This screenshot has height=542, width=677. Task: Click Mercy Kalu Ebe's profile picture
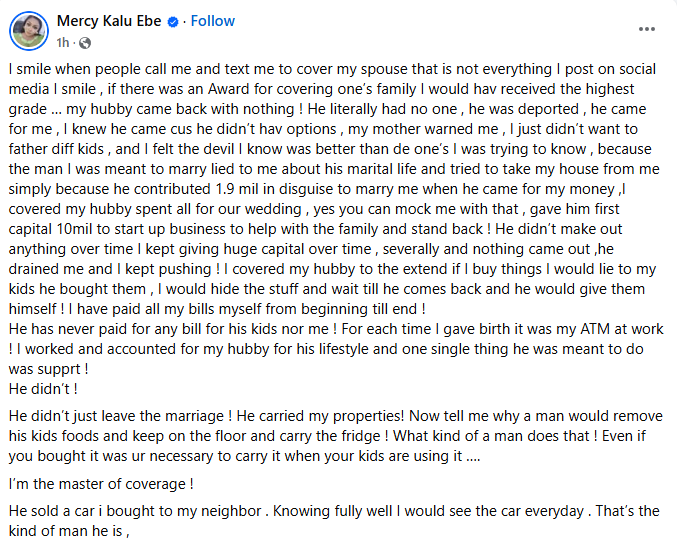[29, 32]
